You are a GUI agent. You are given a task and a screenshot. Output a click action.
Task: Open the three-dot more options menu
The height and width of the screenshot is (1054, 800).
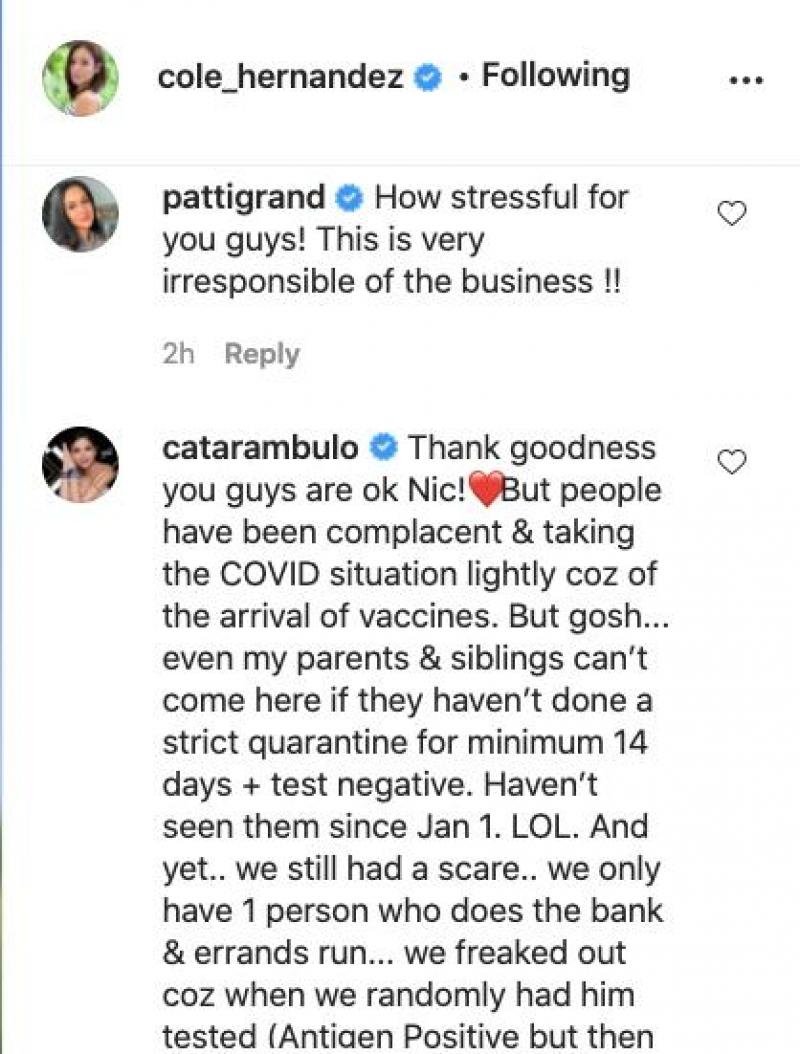coord(746,80)
